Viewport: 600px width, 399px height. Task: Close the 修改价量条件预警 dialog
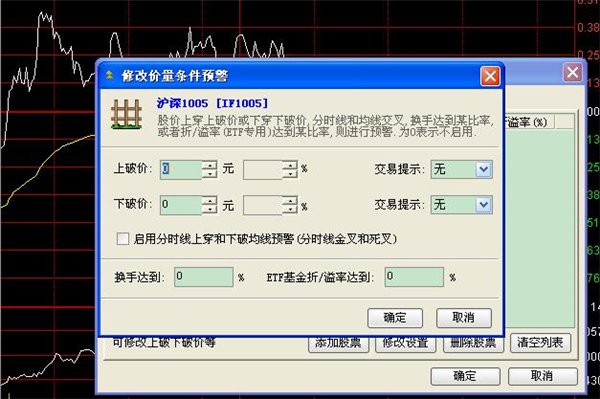(490, 76)
